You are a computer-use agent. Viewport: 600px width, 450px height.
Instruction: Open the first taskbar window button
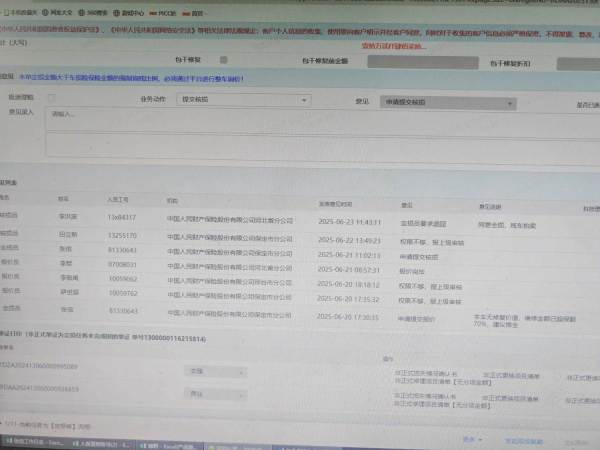[x=35, y=442]
